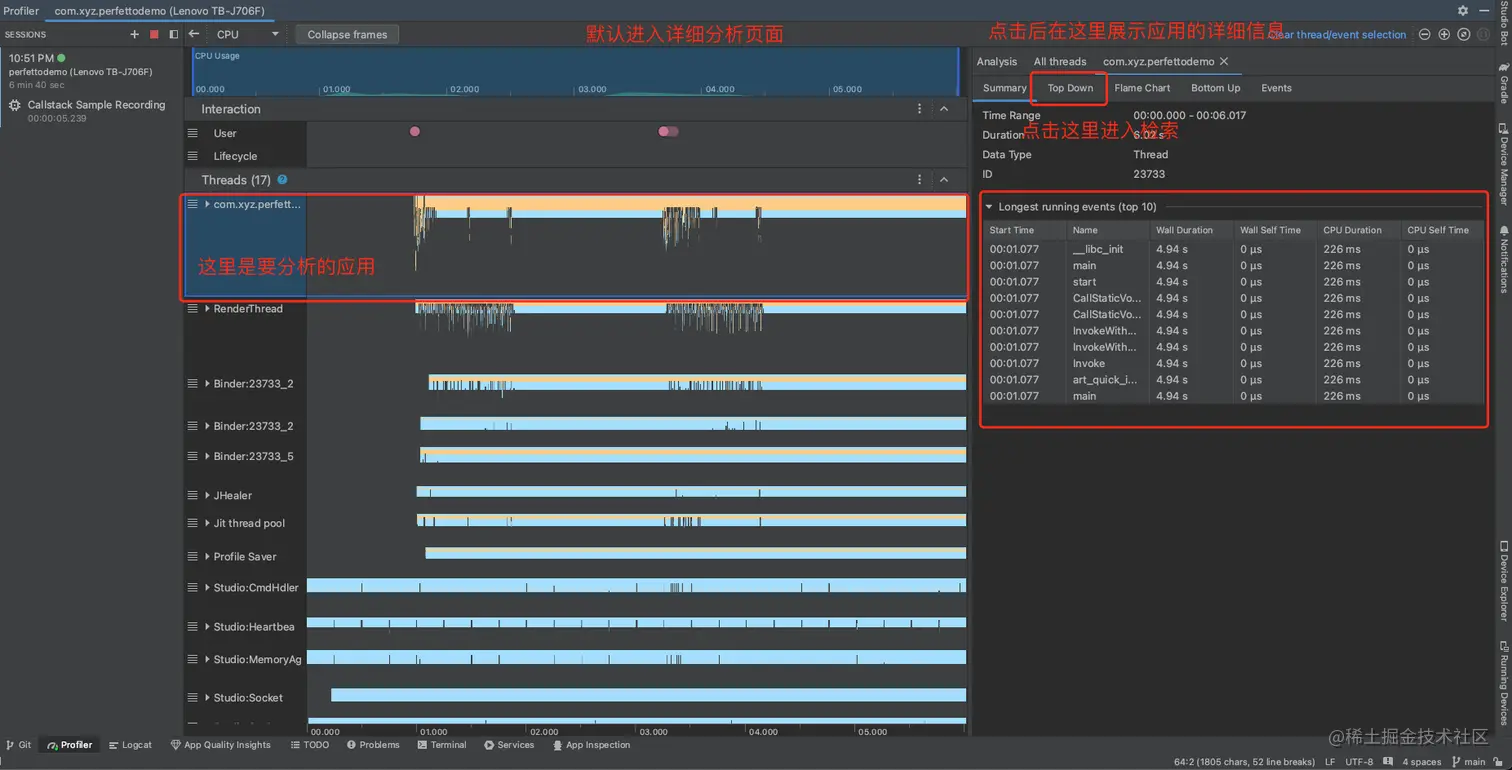The width and height of the screenshot is (1512, 770).
Task: Stop the current profiling session
Action: coord(154,34)
